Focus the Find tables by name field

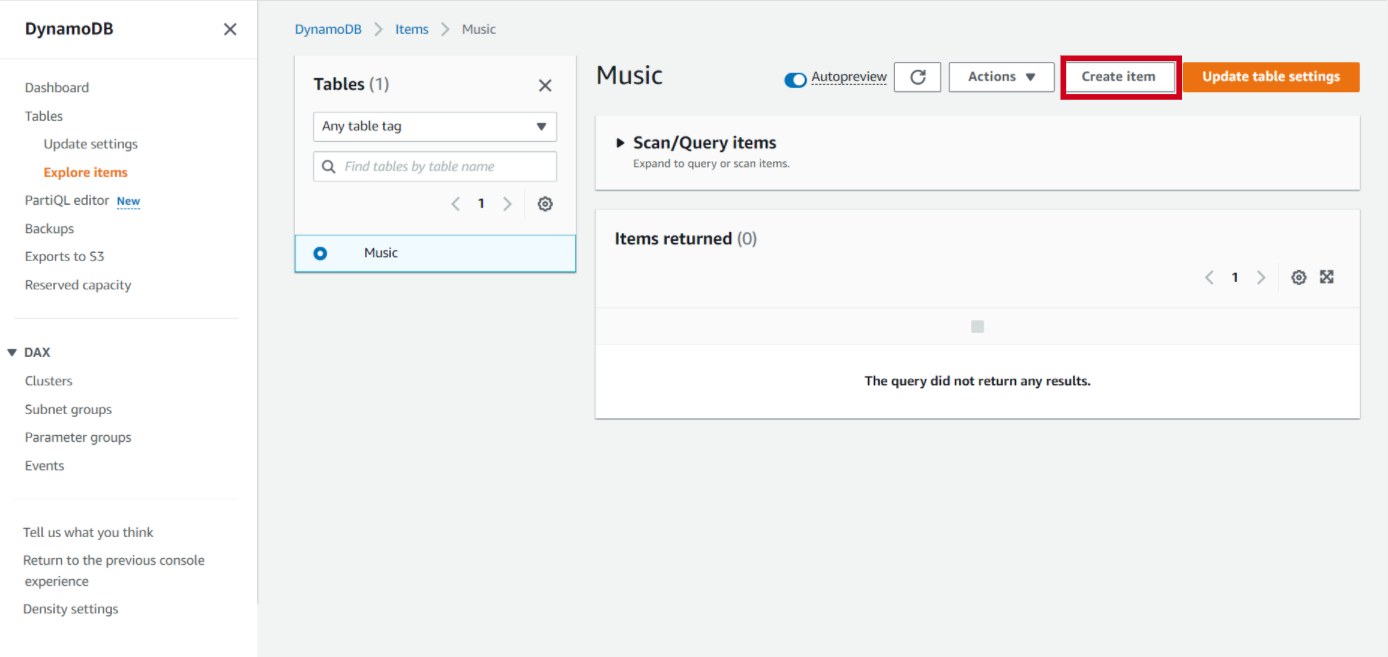(x=435, y=167)
